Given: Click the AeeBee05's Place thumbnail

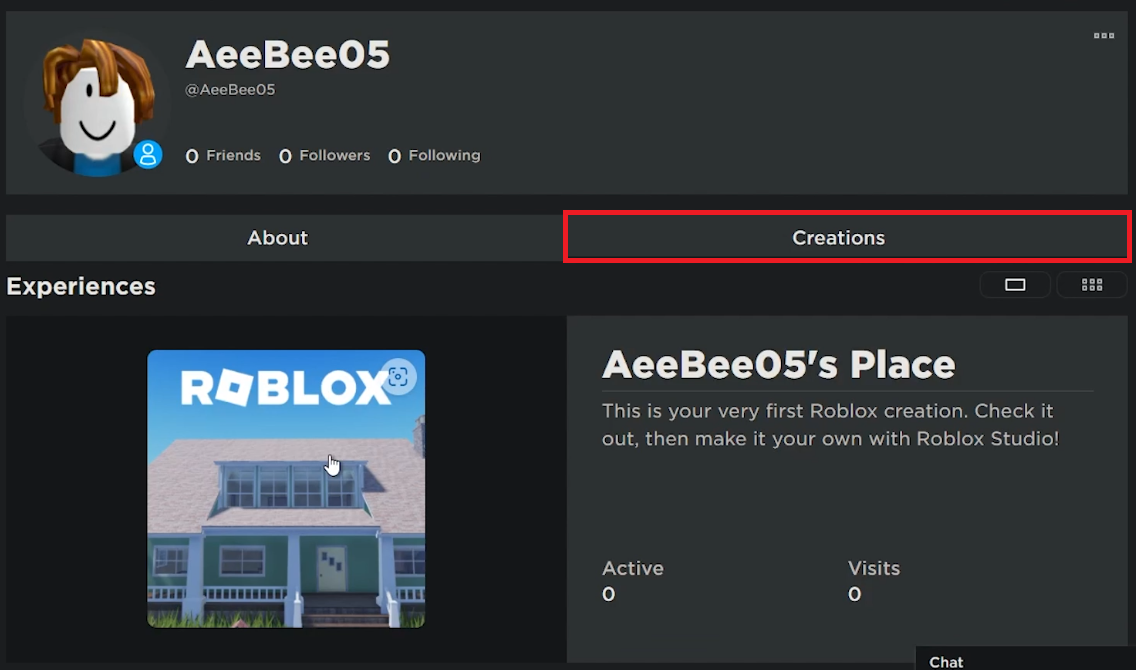Looking at the screenshot, I should point(286,489).
